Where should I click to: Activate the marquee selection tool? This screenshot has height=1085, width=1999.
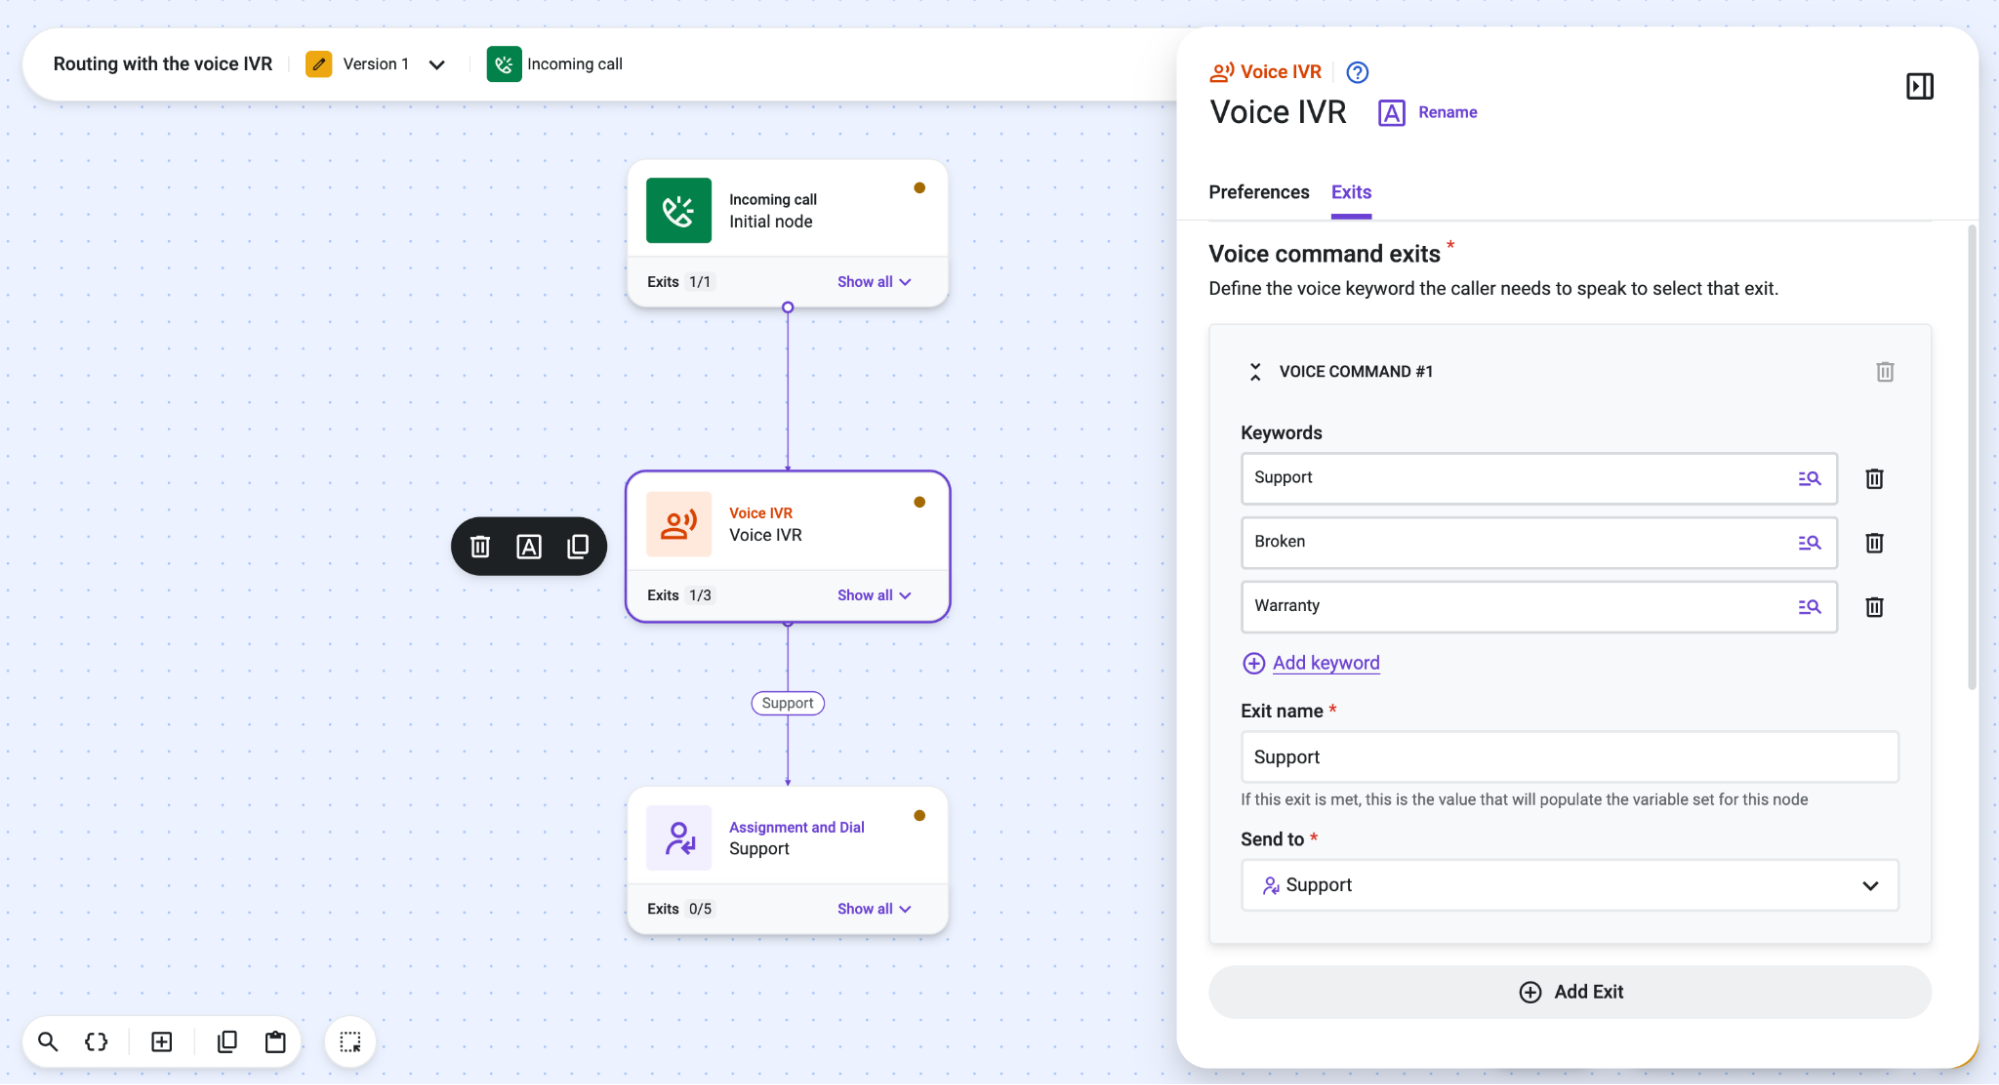(x=350, y=1042)
